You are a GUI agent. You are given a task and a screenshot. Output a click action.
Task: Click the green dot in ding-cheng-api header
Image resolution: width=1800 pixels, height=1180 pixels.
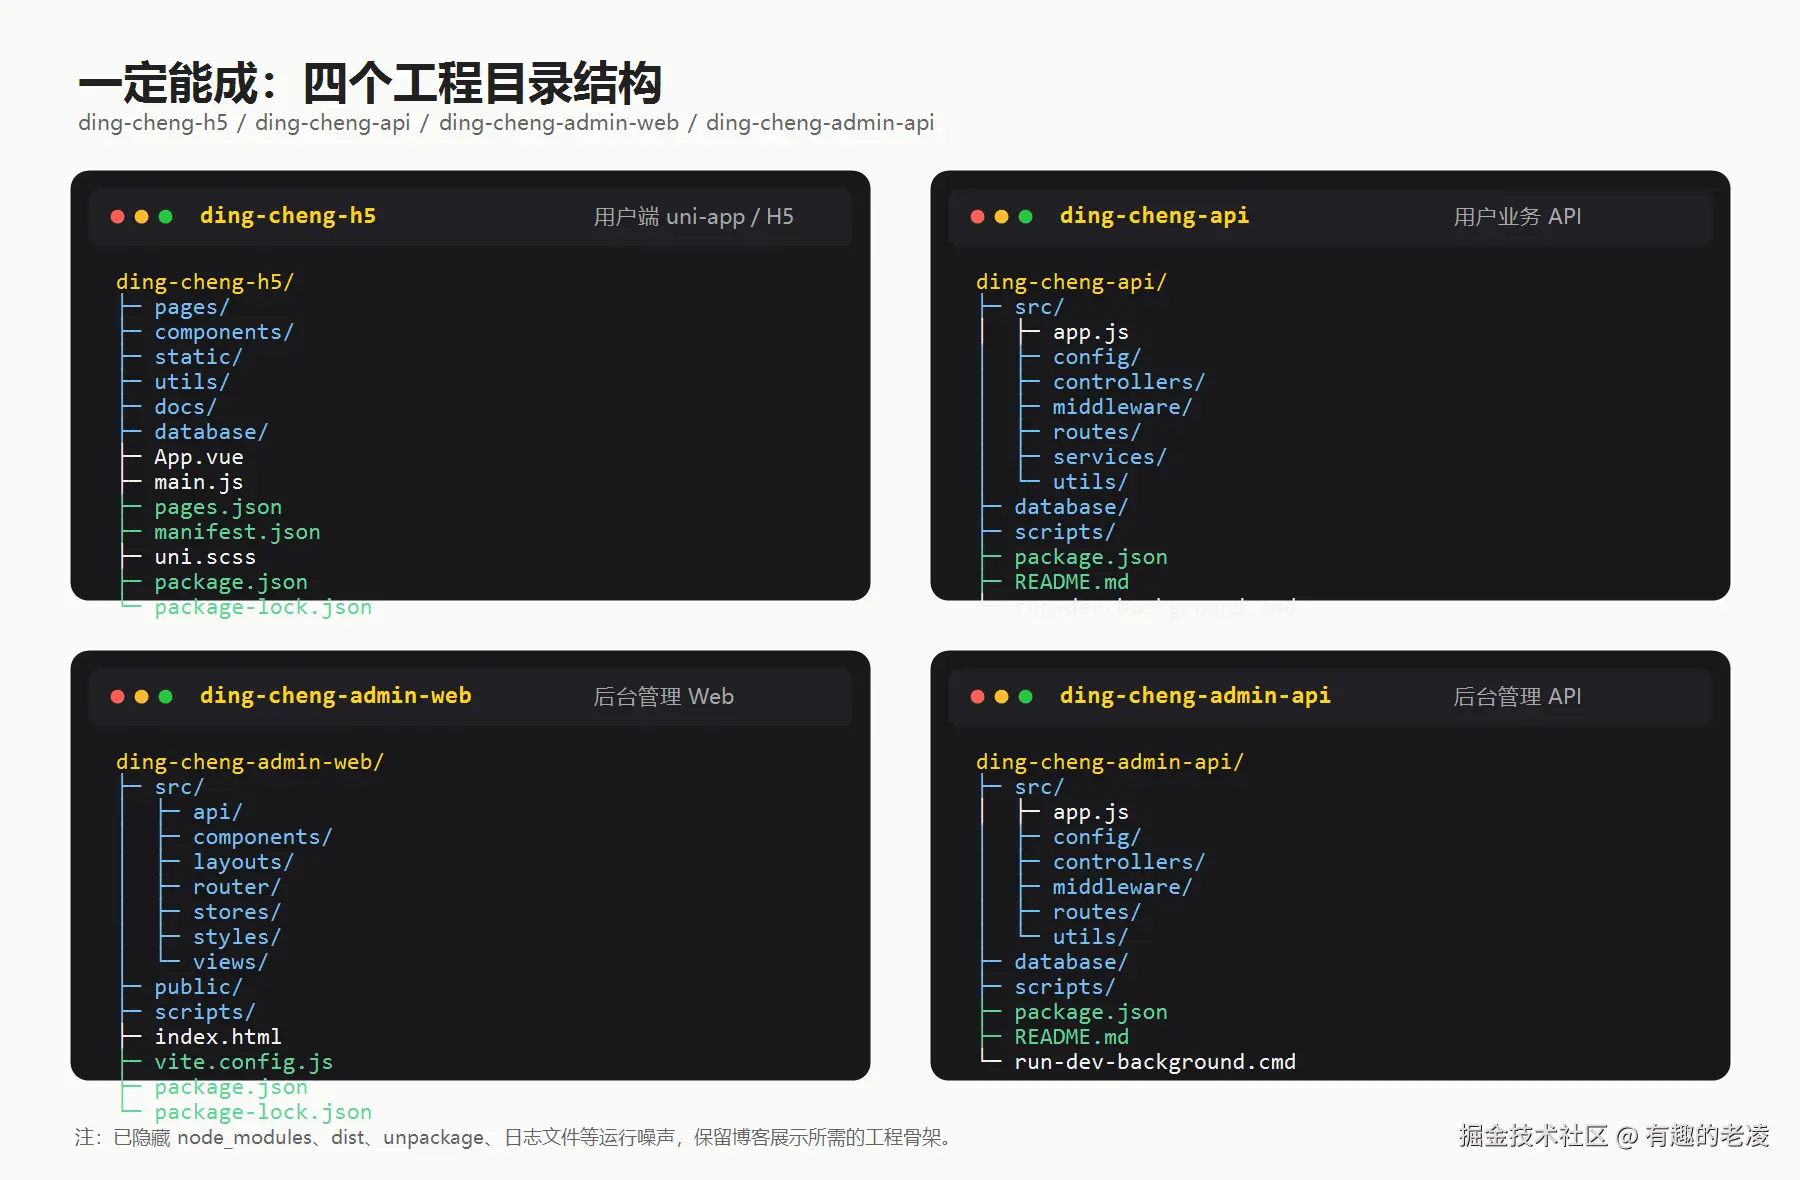pyautogui.click(x=1026, y=217)
